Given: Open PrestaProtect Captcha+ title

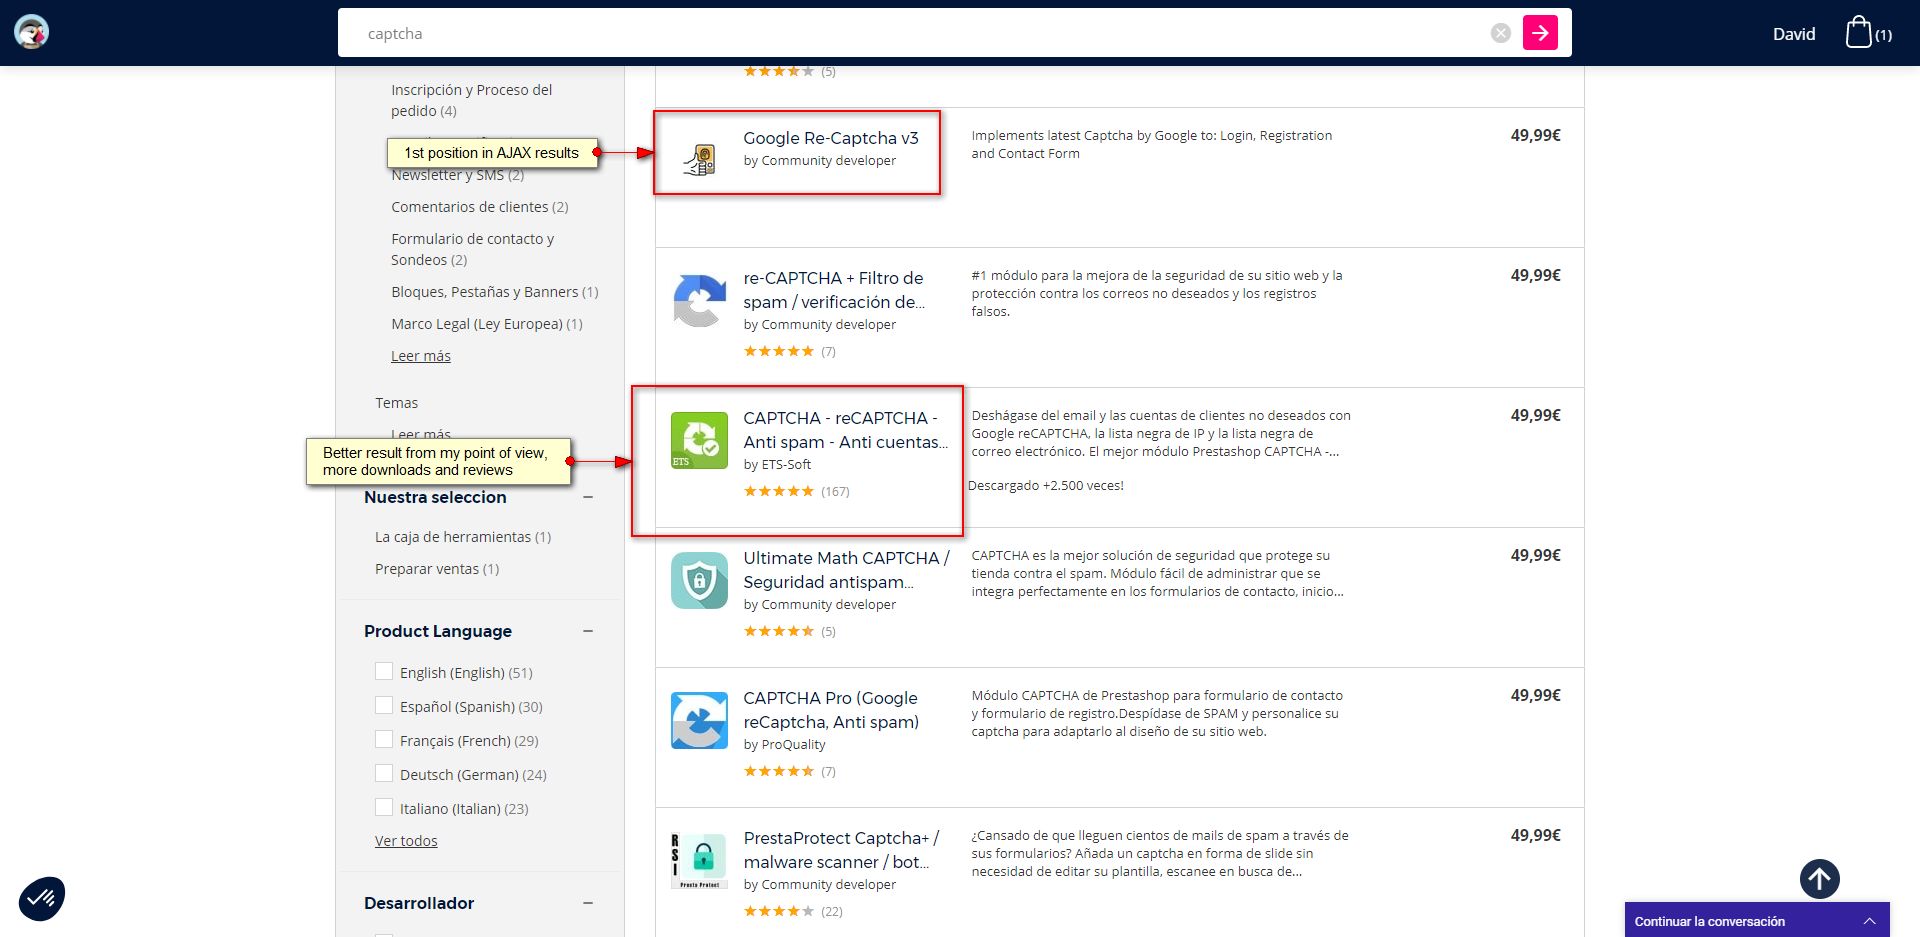Looking at the screenshot, I should point(841,850).
